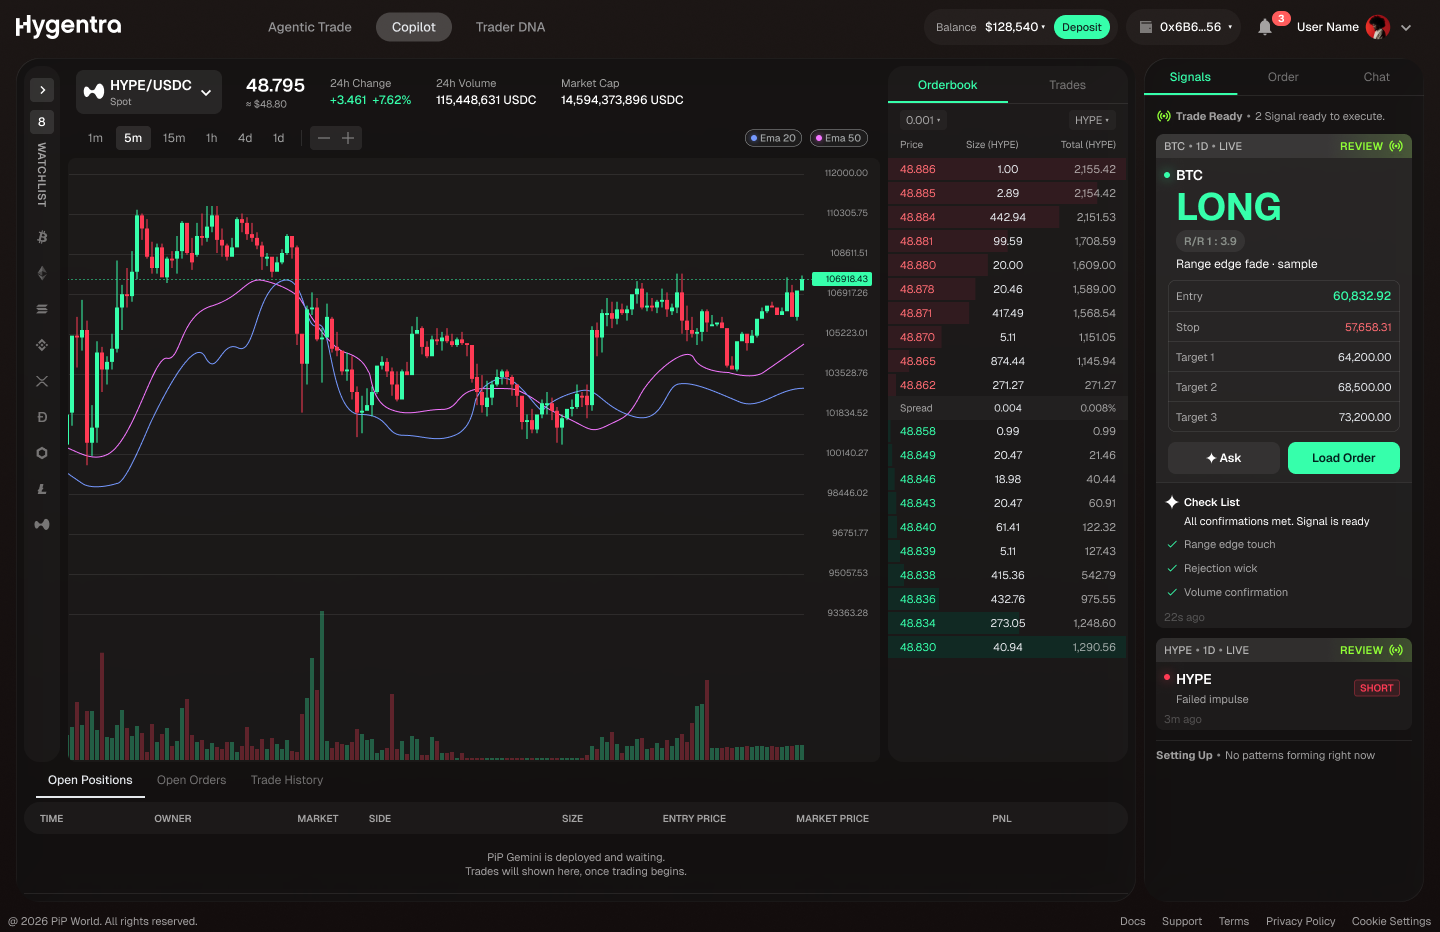Open the HYPE/USDC pair selector

click(x=149, y=92)
